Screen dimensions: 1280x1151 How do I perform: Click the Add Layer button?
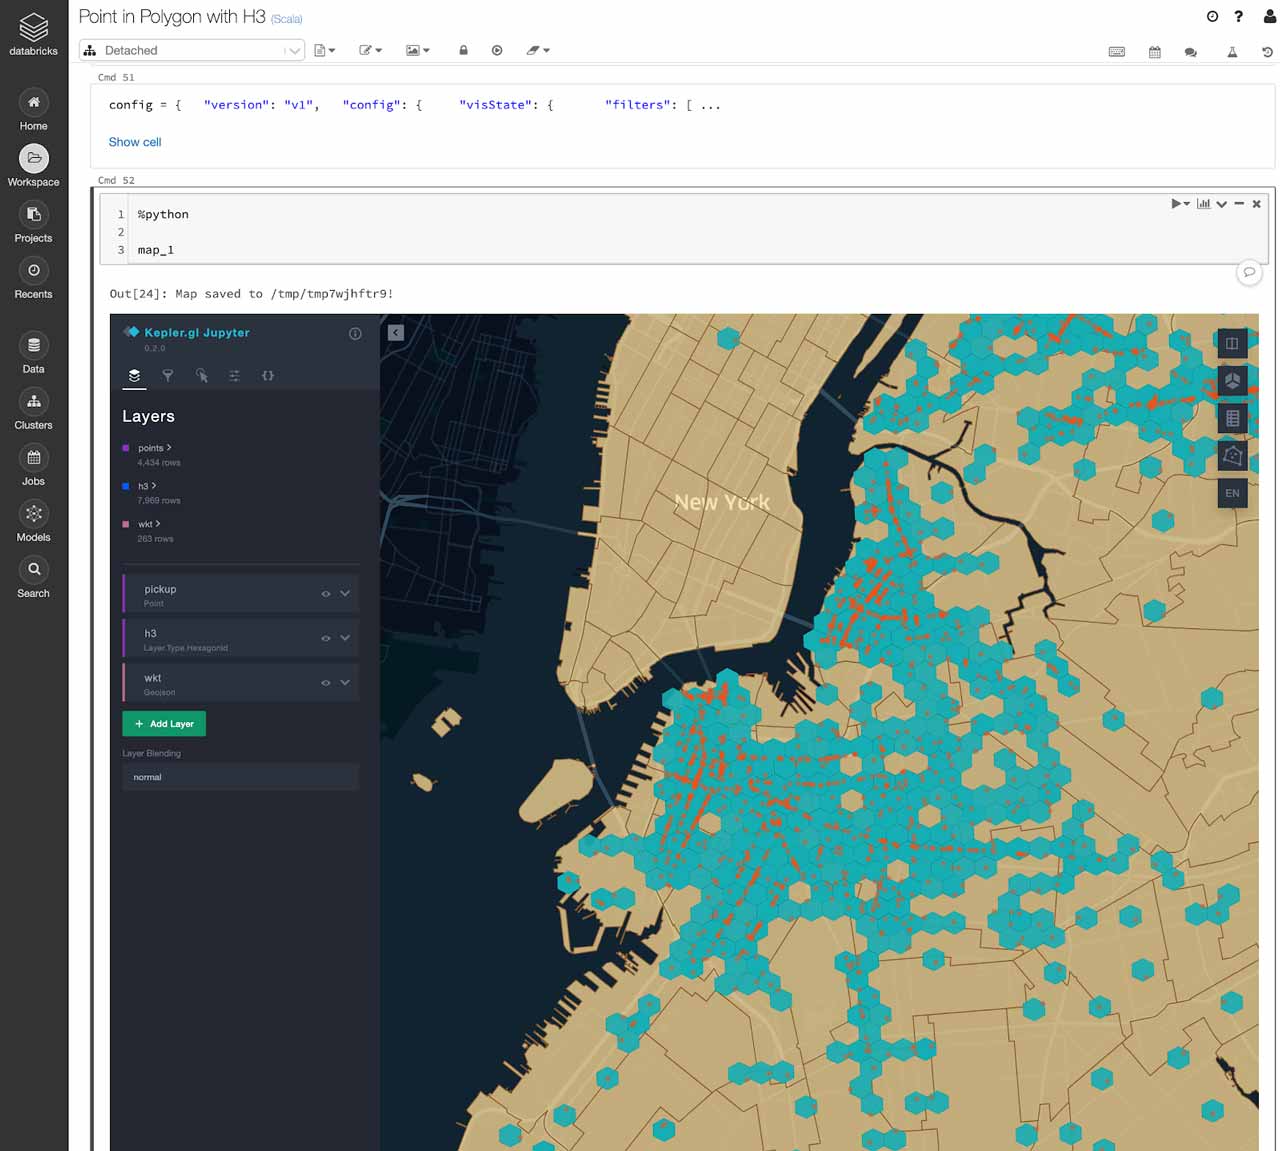pyautogui.click(x=164, y=724)
